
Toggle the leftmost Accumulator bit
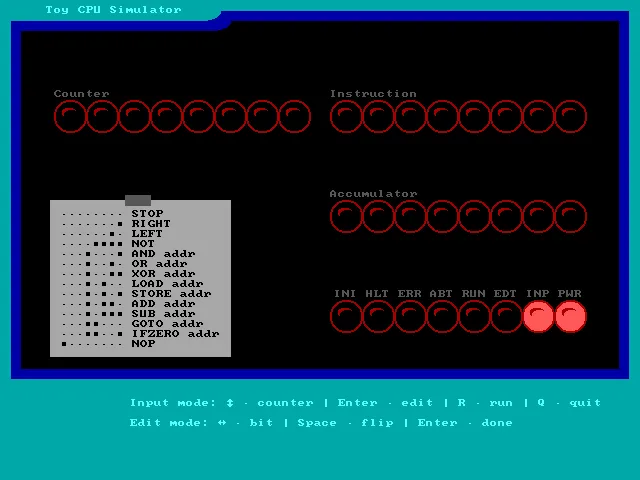pos(346,217)
